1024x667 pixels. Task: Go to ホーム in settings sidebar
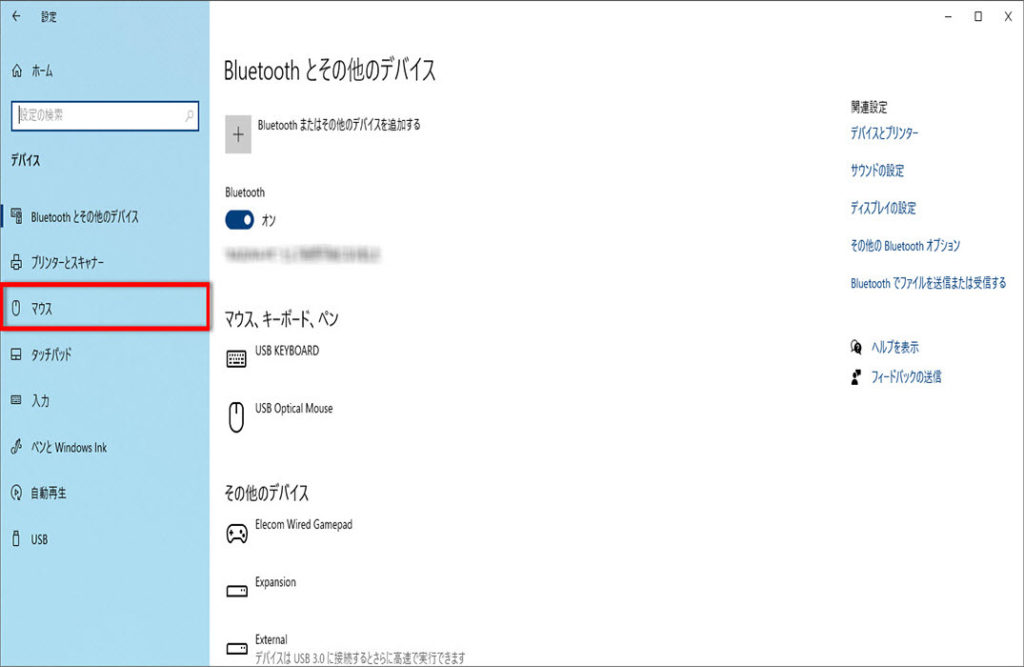(x=41, y=71)
